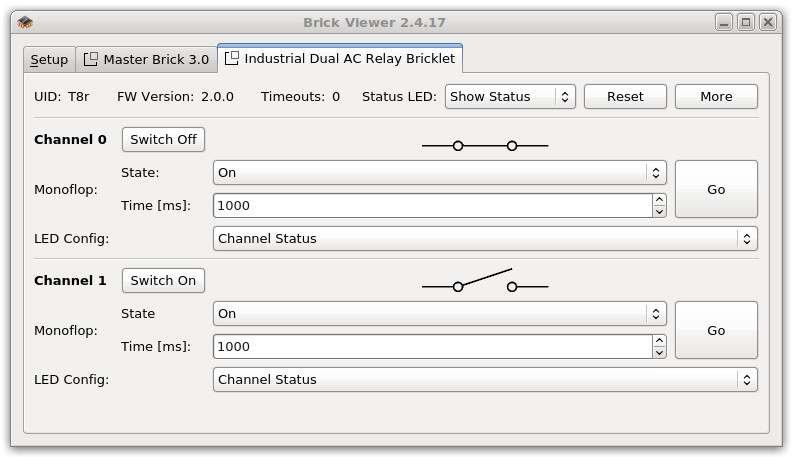Maximize the Brick Viewer window
Screen dimensions: 793x457
click(745, 22)
